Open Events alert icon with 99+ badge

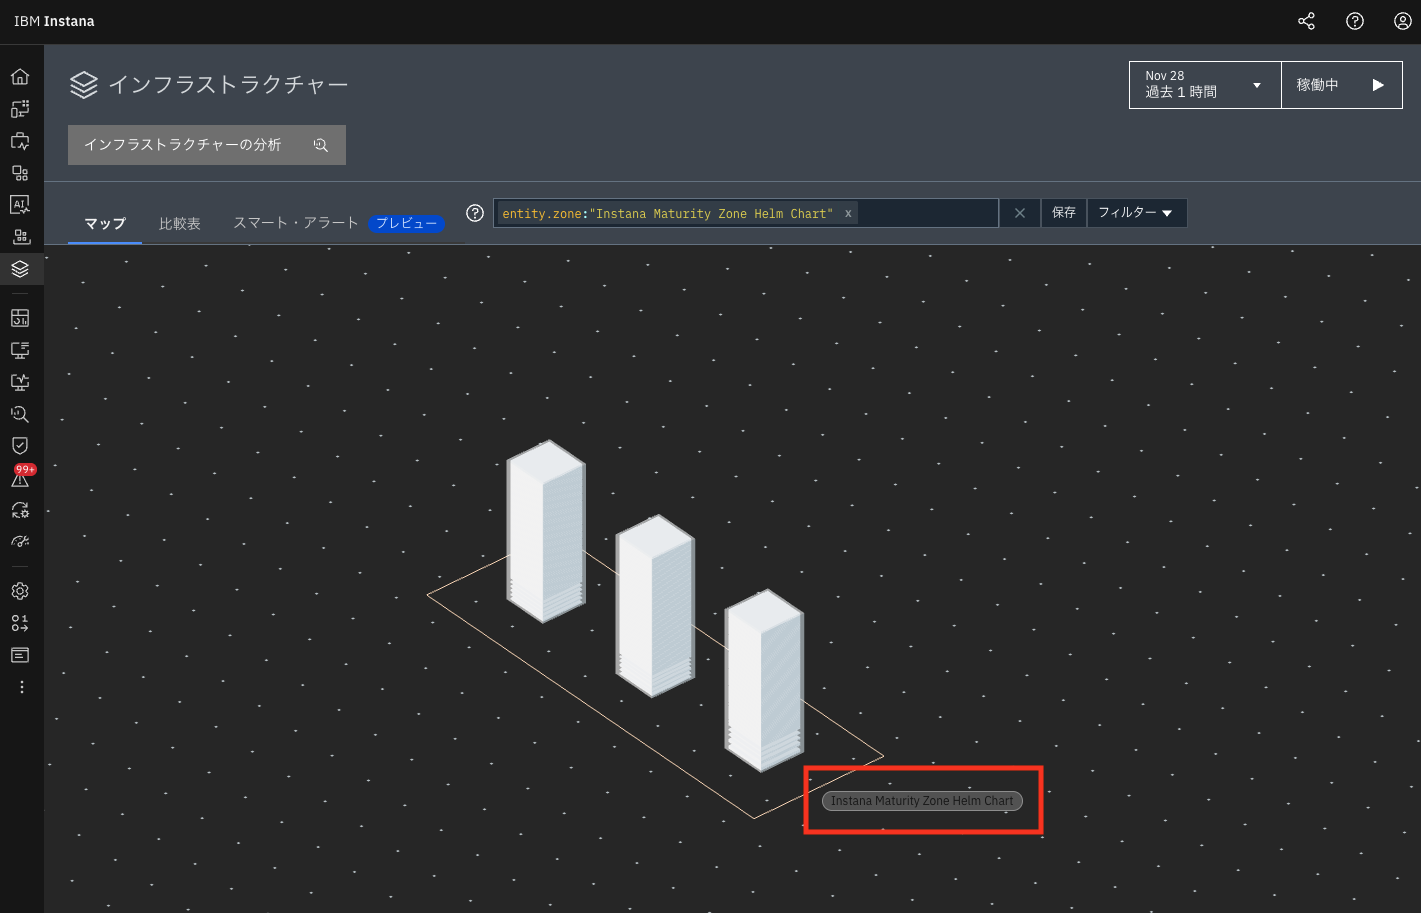21,477
